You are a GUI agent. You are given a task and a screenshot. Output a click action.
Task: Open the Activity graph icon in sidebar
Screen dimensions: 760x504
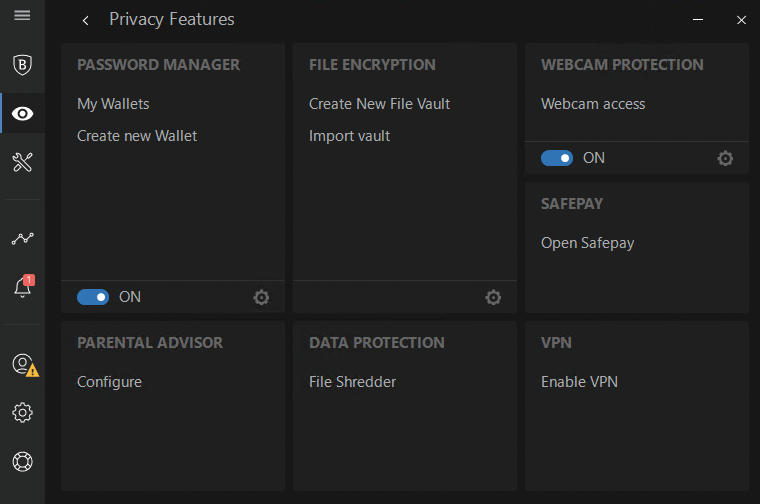[x=22, y=238]
